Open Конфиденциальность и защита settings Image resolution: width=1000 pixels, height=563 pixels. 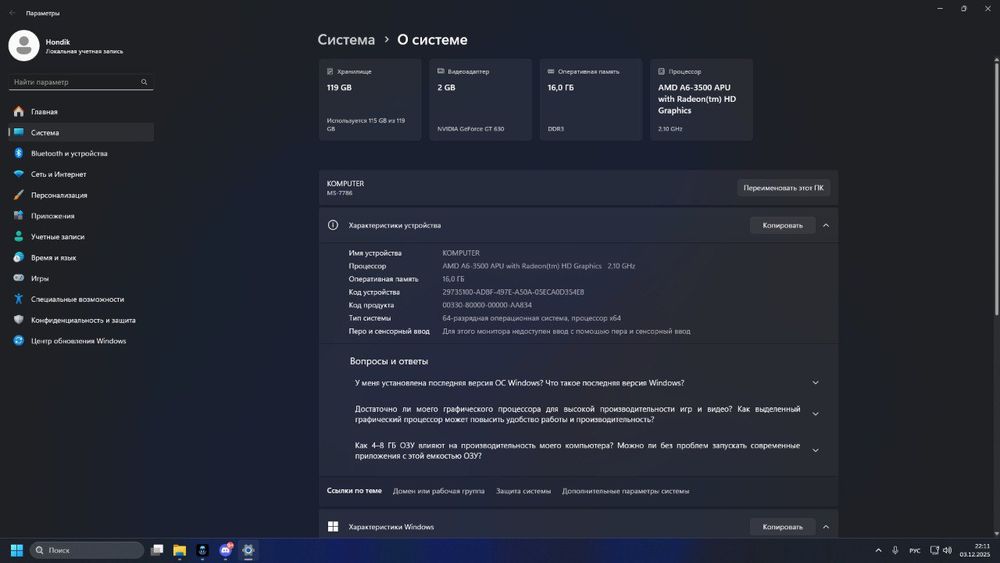pos(81,320)
